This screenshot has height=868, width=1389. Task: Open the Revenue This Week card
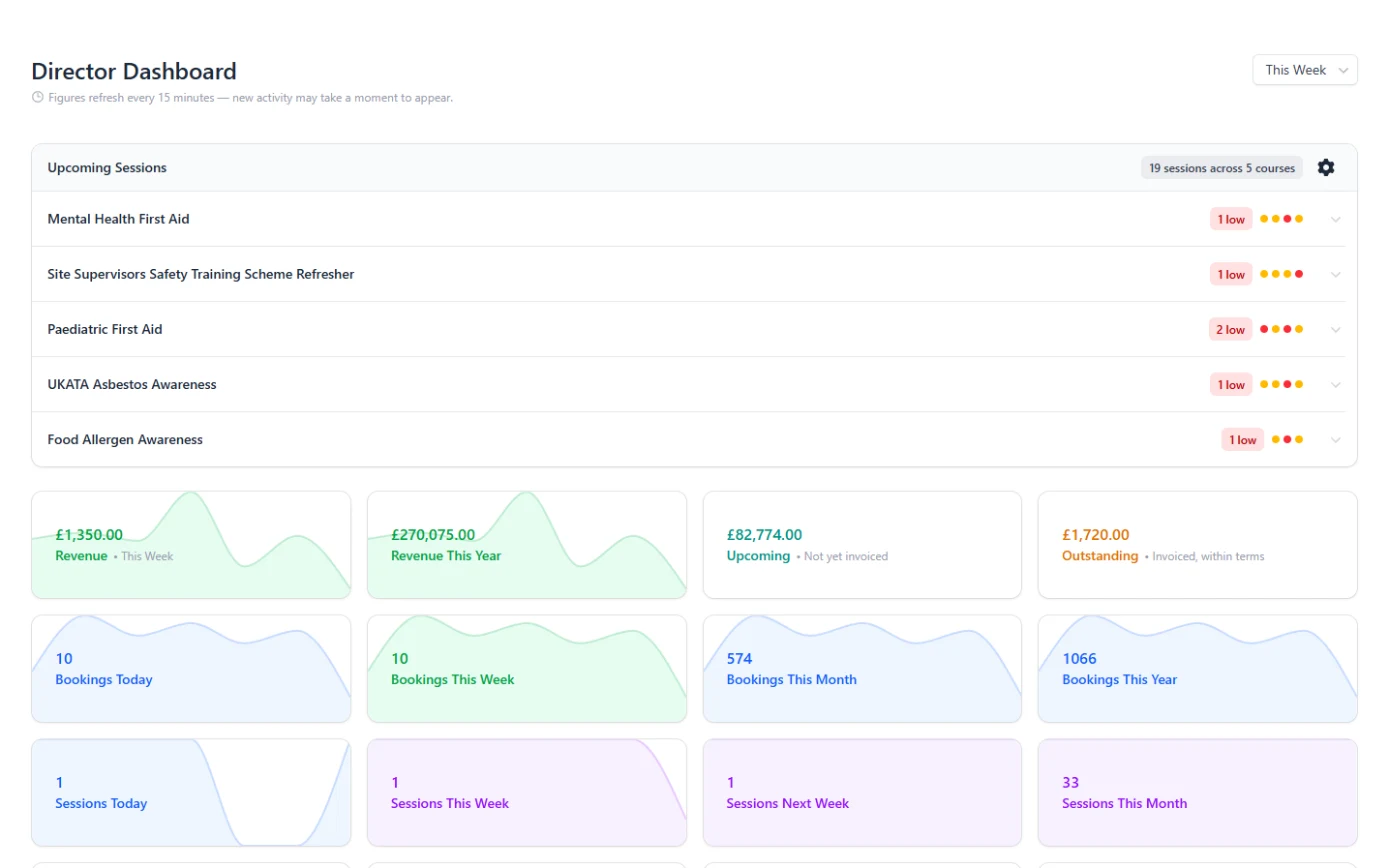pyautogui.click(x=191, y=545)
